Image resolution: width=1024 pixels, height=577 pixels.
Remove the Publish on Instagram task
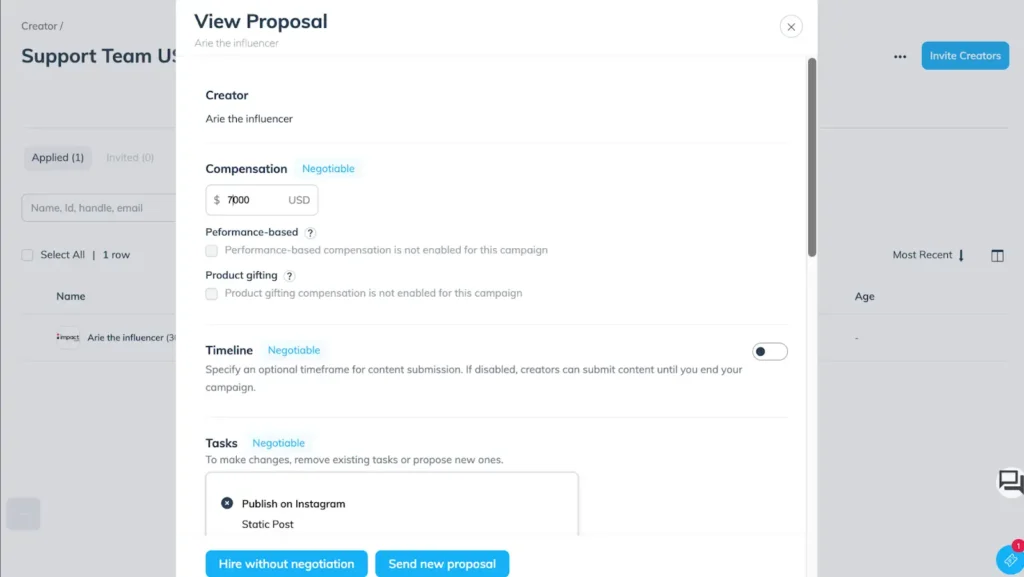(227, 503)
